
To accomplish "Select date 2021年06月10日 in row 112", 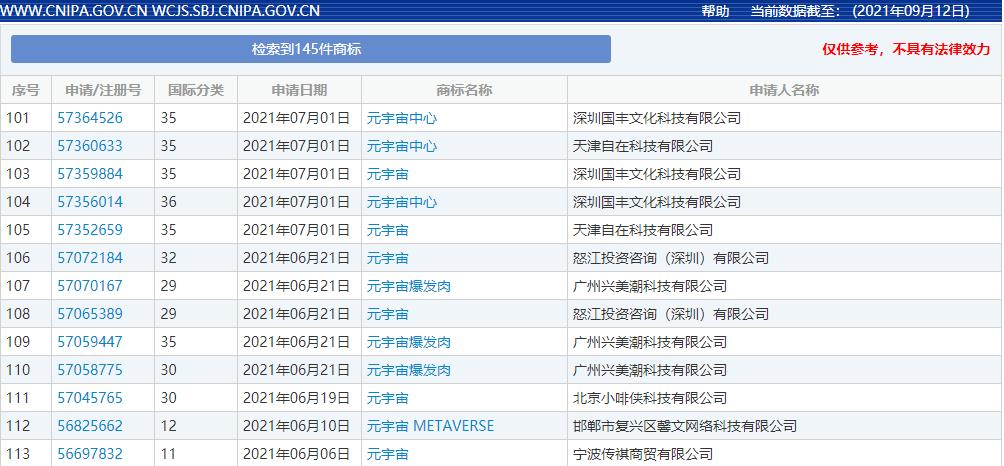I will [296, 426].
